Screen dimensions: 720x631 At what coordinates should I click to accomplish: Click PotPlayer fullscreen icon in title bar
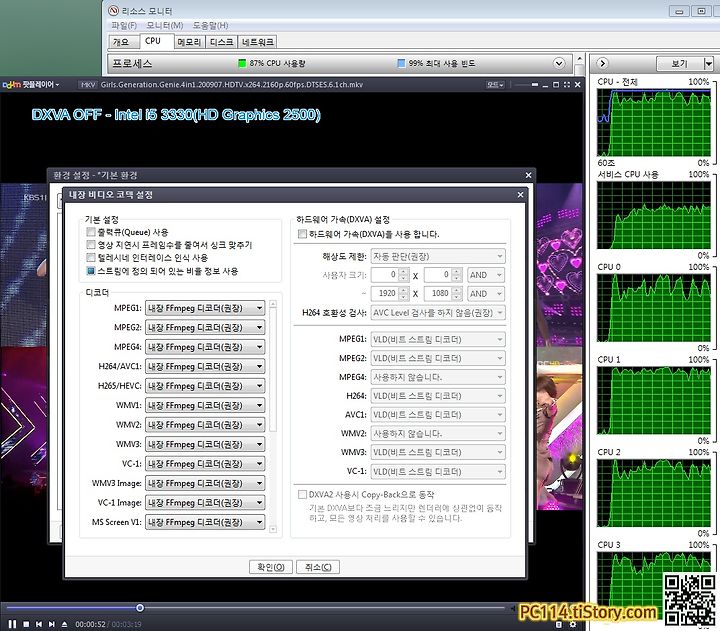point(567,85)
